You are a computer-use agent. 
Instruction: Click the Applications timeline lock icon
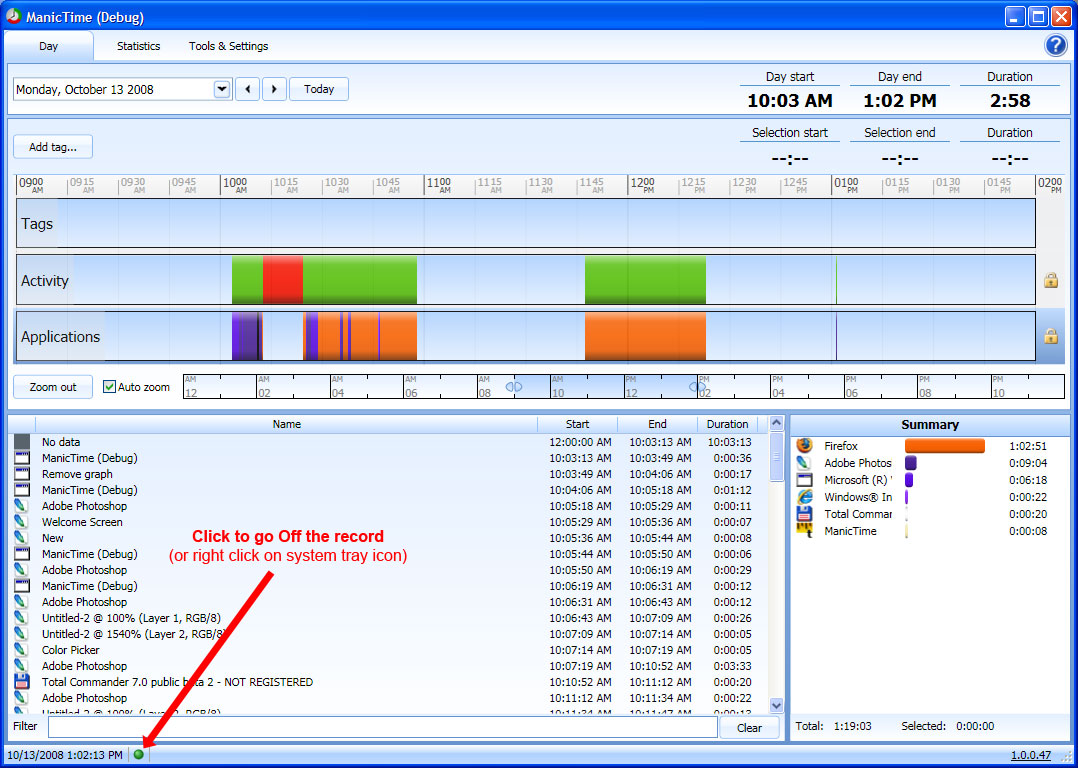(1050, 336)
